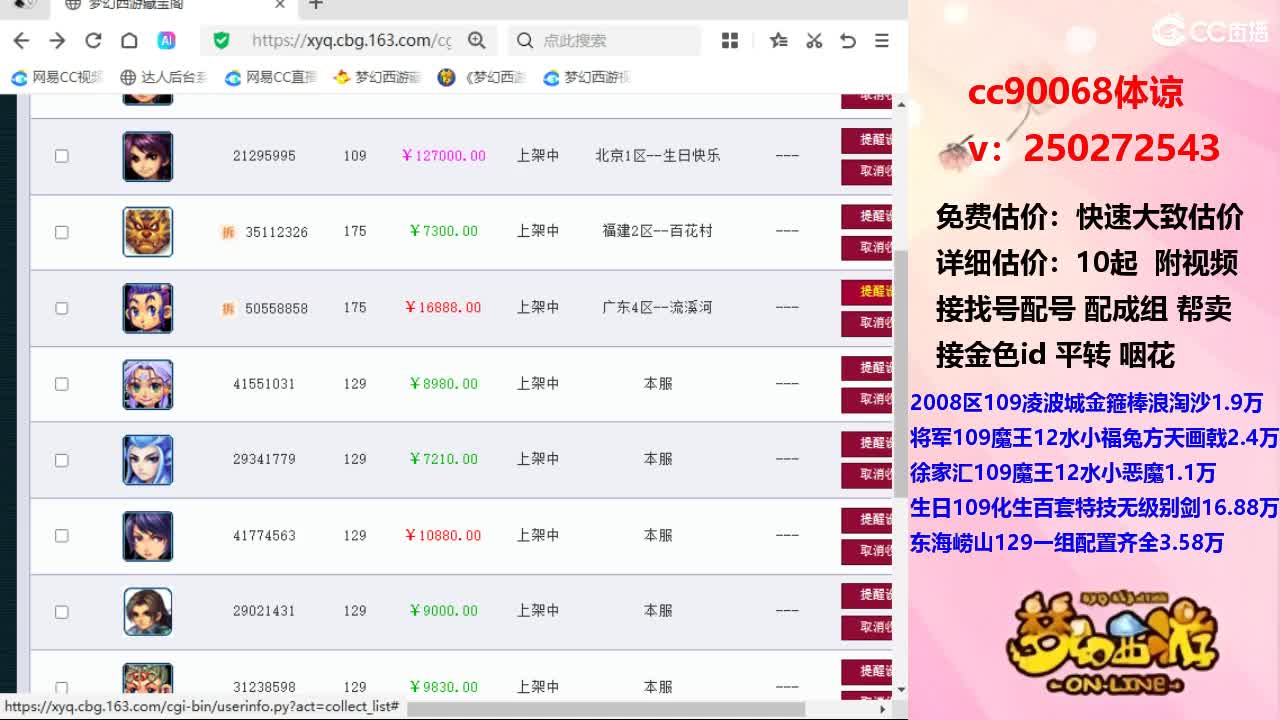The image size is (1280, 720).
Task: Click the character avatar of listing 35112326
Action: [x=147, y=231]
